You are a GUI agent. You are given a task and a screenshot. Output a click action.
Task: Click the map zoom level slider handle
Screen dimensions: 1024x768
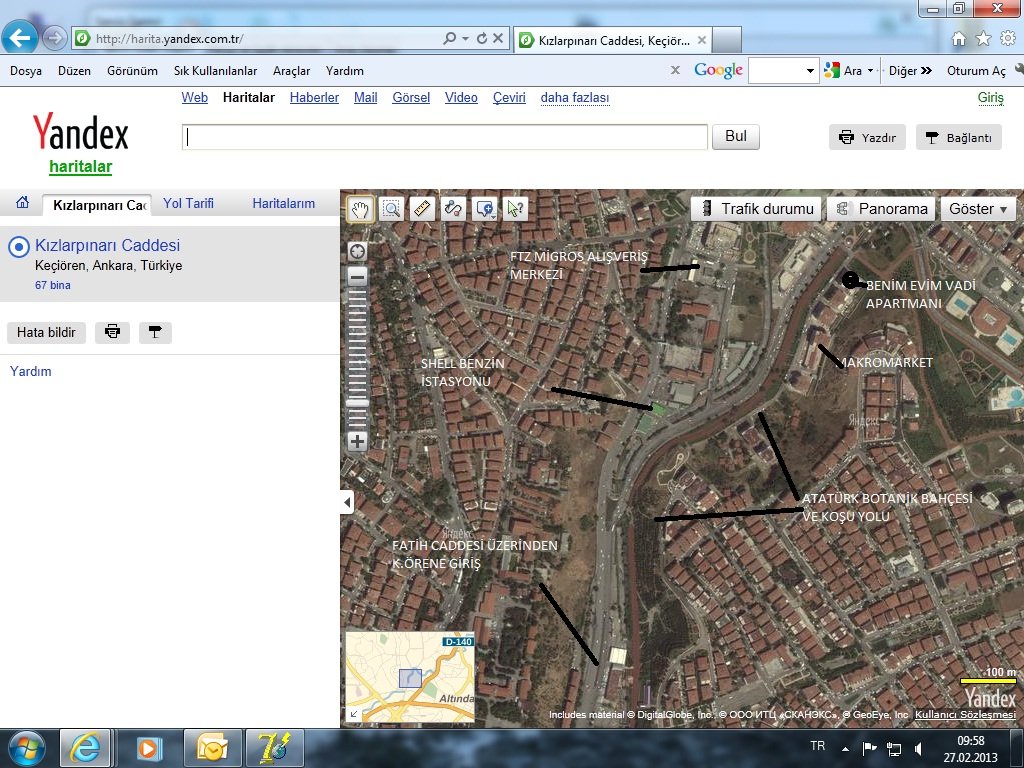click(357, 402)
